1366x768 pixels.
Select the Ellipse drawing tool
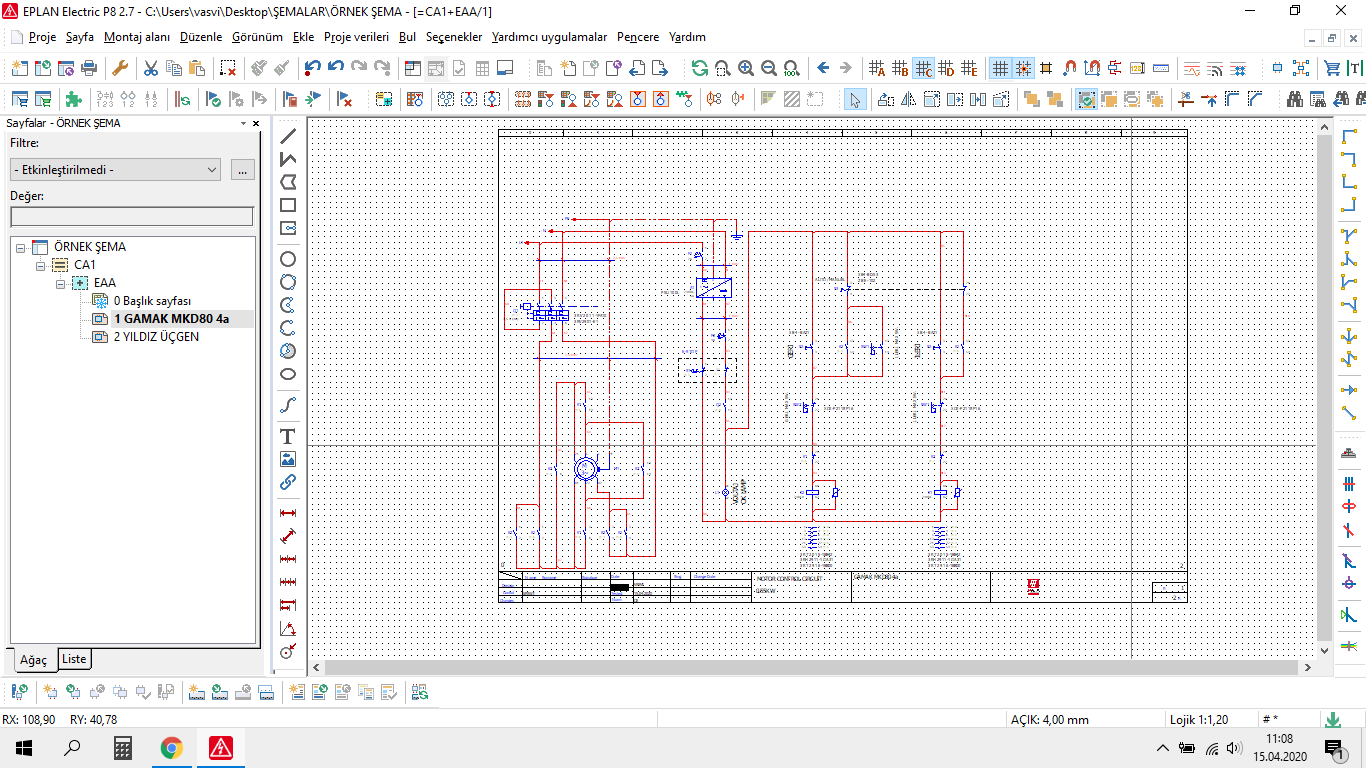(288, 374)
